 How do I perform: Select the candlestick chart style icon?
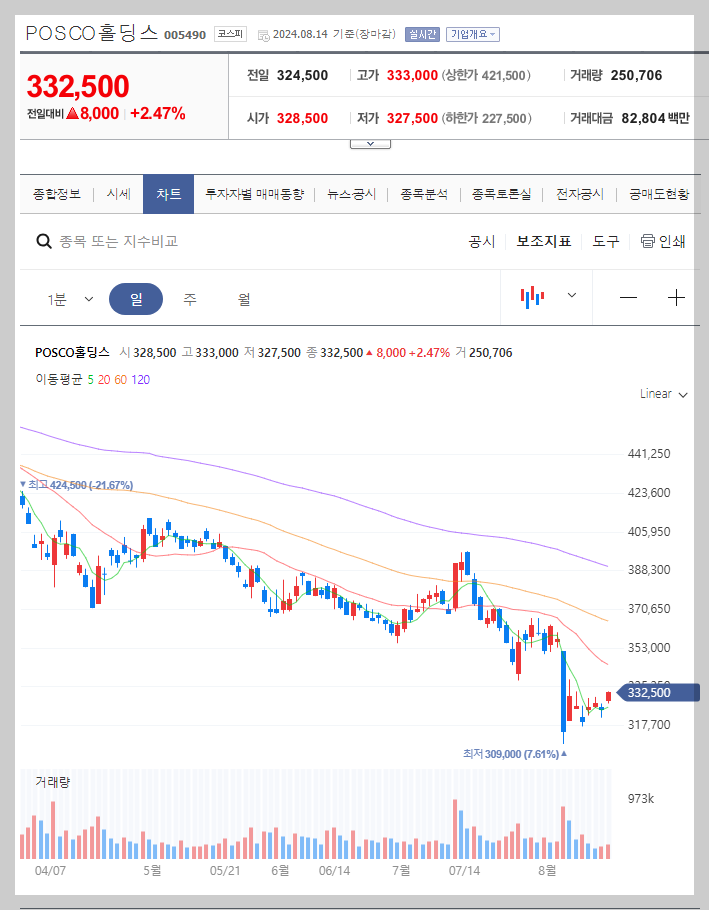(x=533, y=296)
